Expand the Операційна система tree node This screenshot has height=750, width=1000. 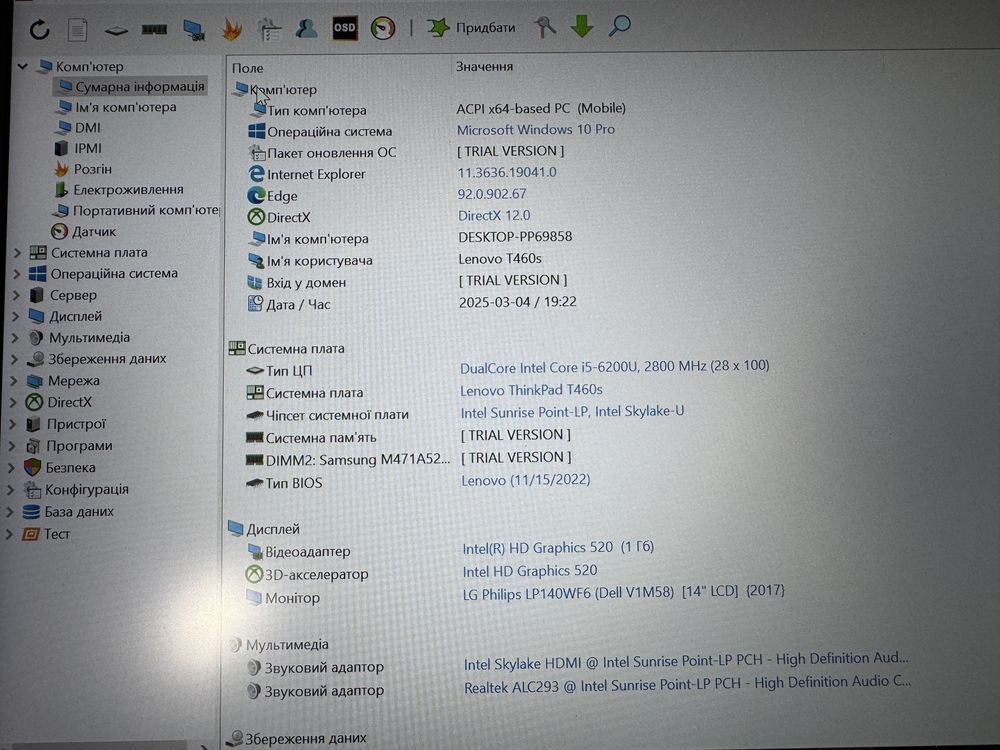[17, 274]
